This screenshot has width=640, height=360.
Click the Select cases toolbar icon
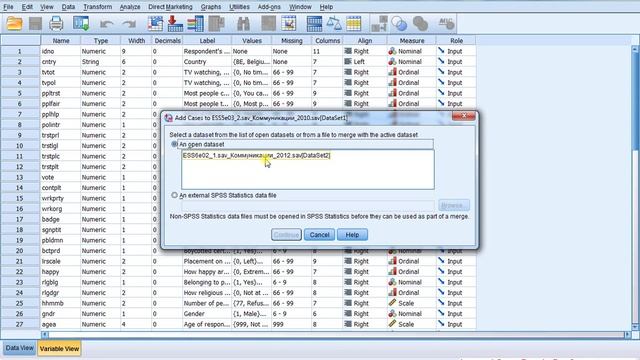coord(353,24)
